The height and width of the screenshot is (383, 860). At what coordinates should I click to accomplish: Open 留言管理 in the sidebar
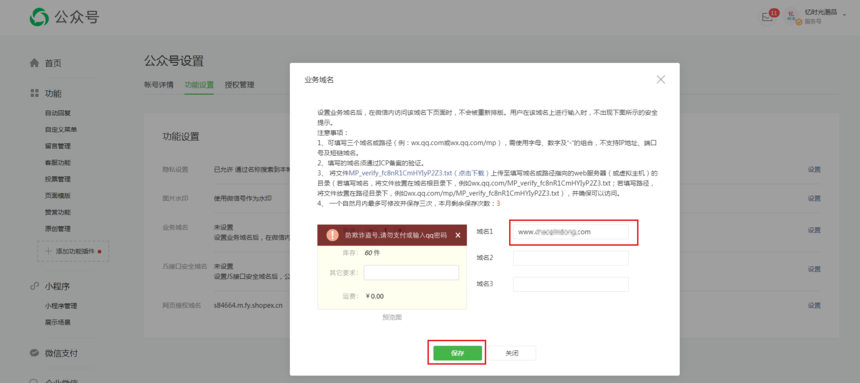pos(58,147)
